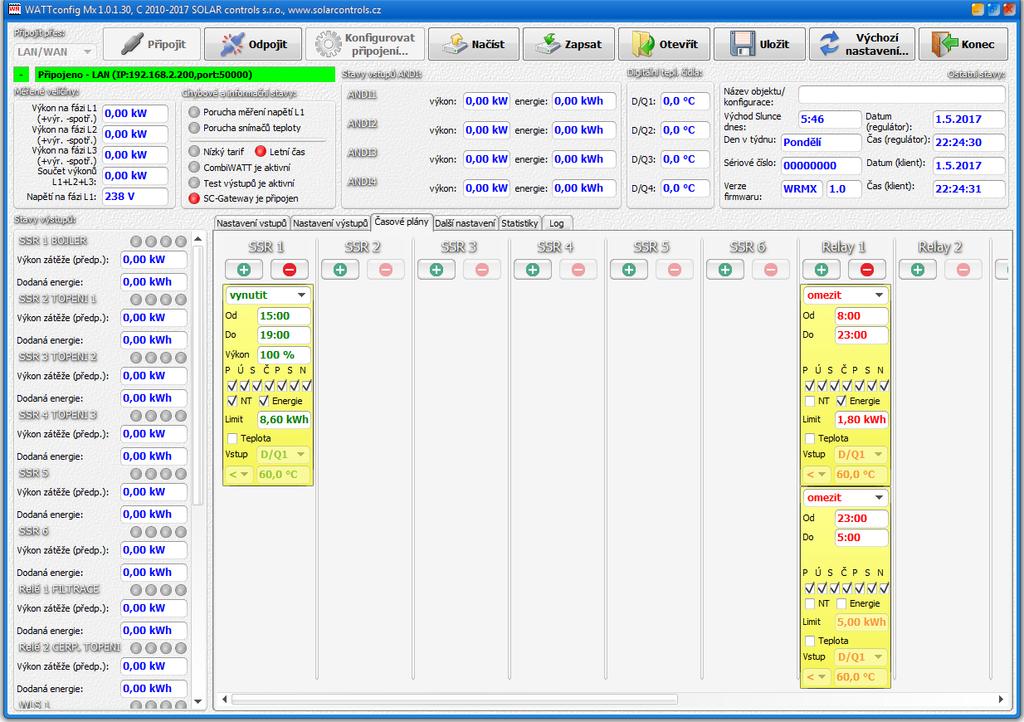1024x722 pixels.
Task: Click the Odpojit disconnect button
Action: 253,44
